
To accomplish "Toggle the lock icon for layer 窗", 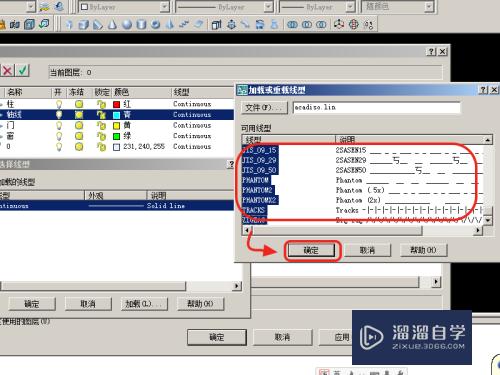I will coord(101,136).
